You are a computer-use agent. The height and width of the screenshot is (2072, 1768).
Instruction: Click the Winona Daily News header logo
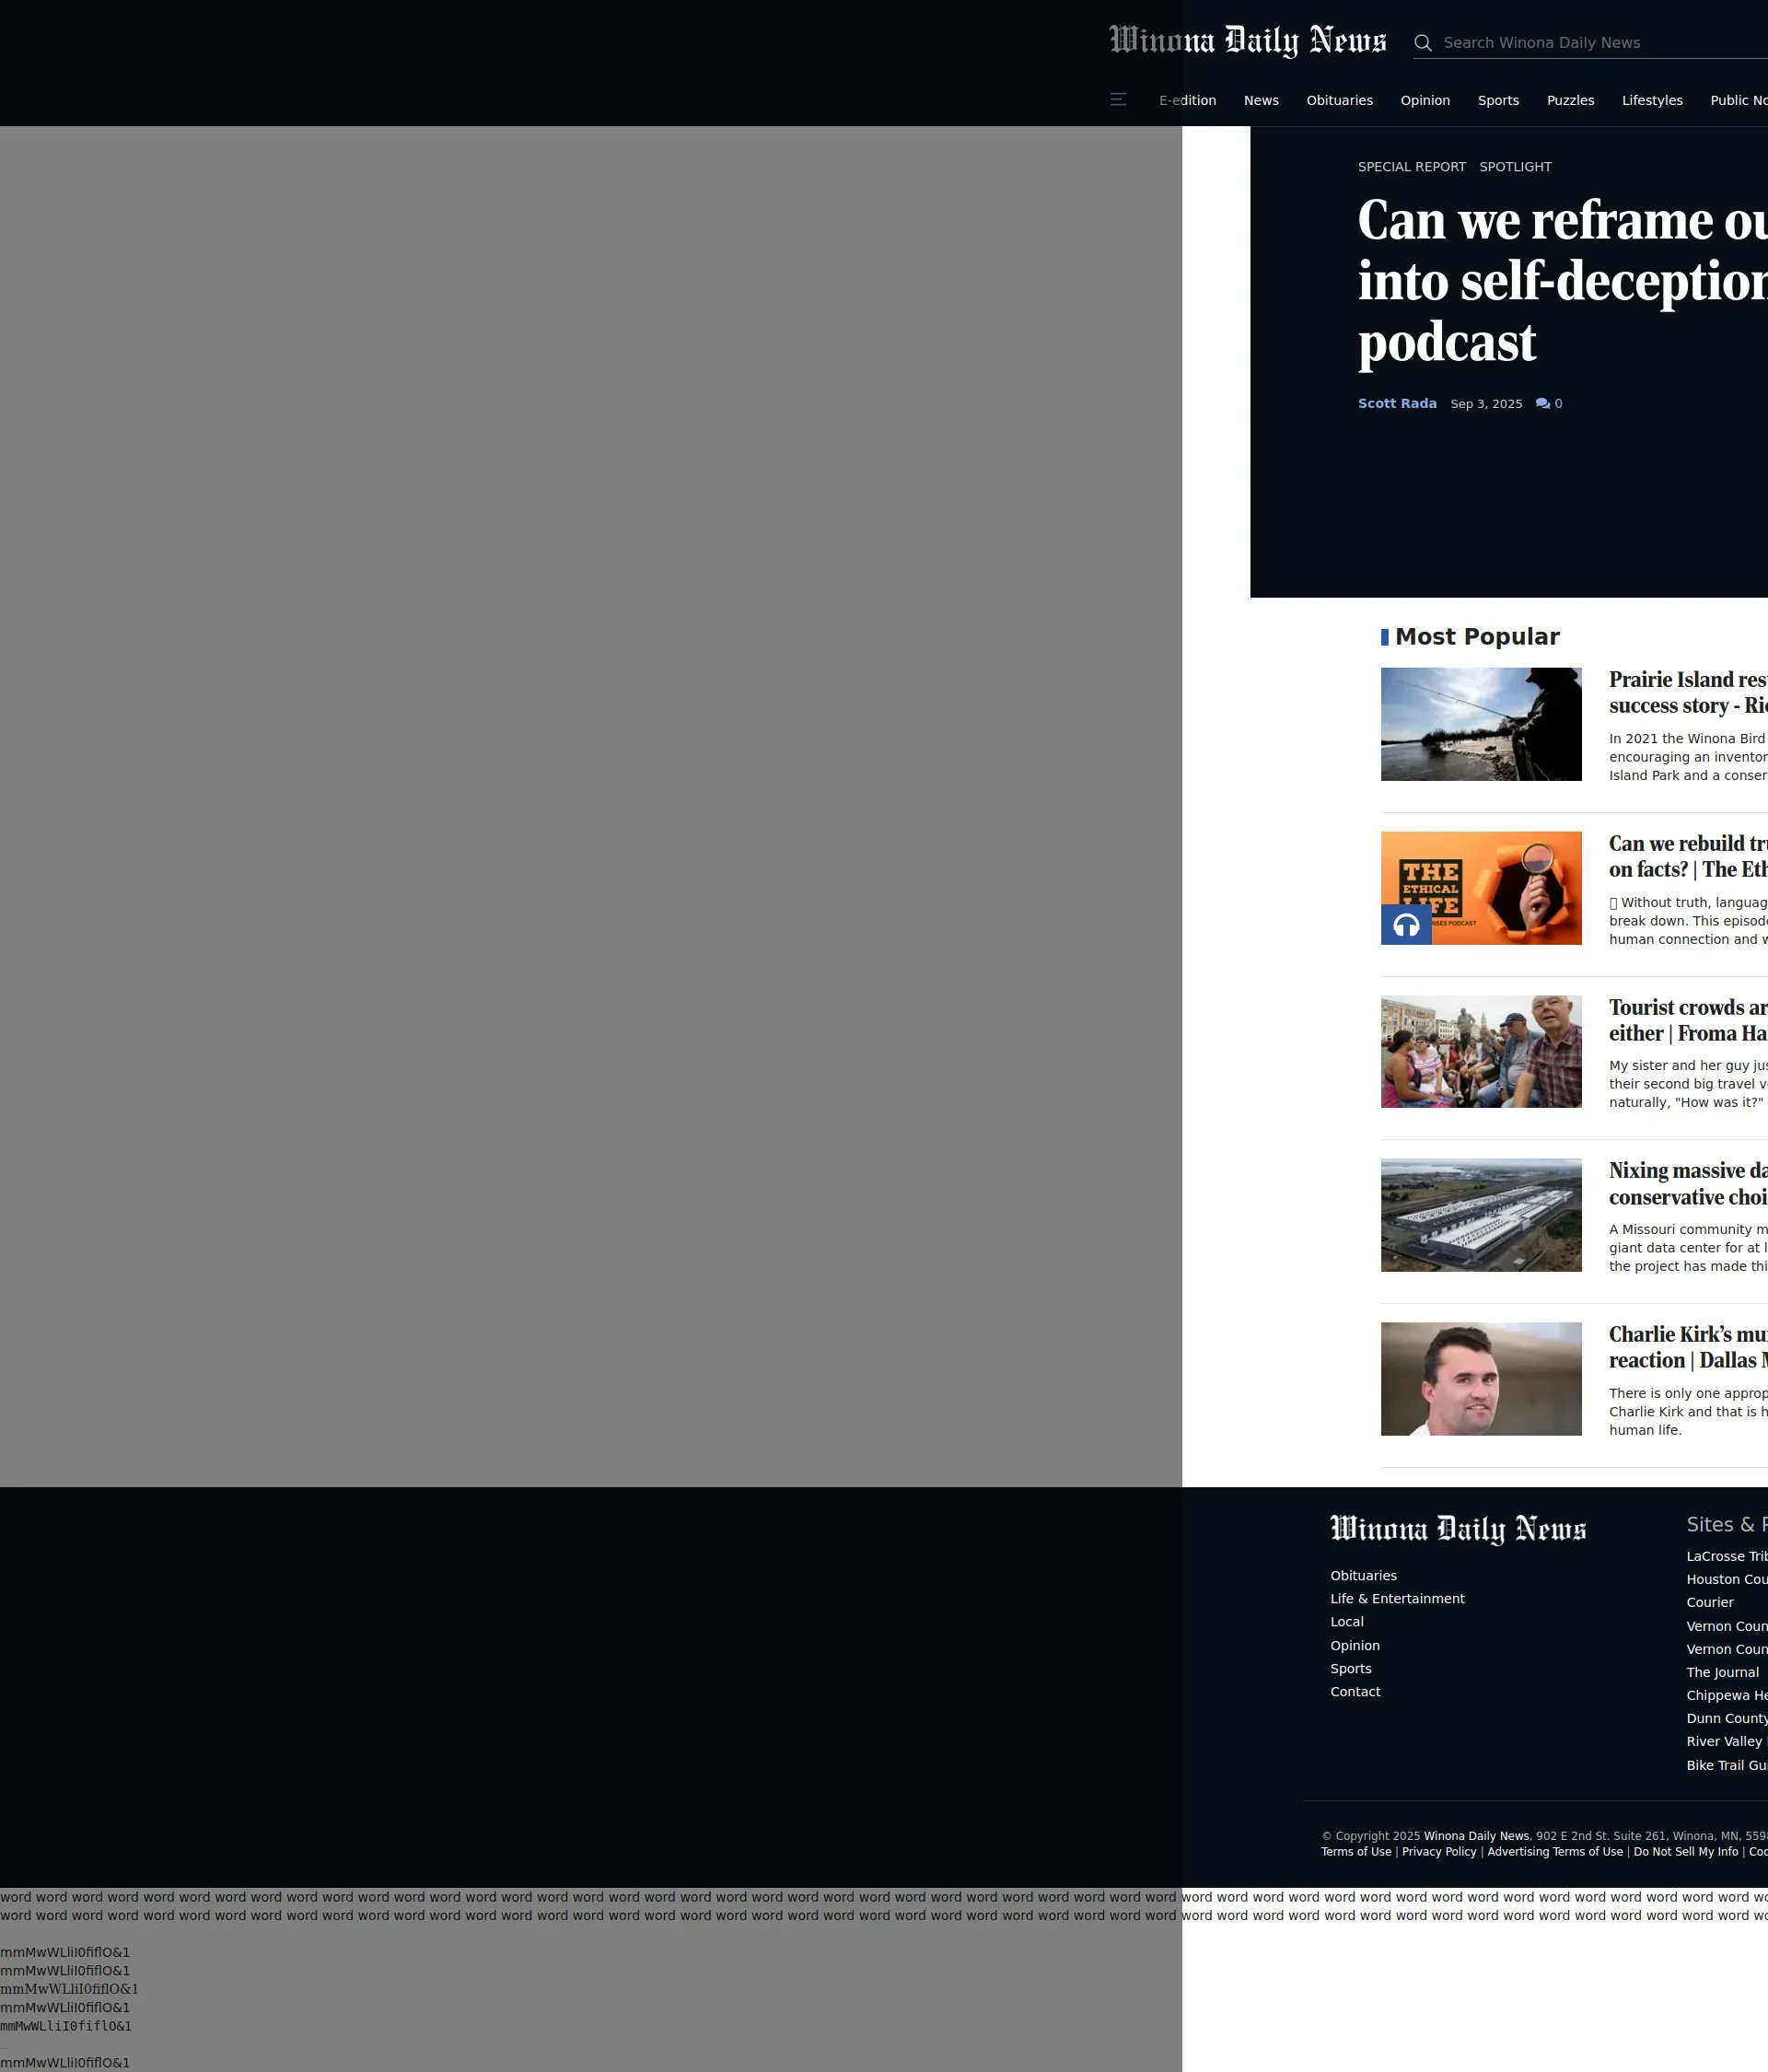1247,41
